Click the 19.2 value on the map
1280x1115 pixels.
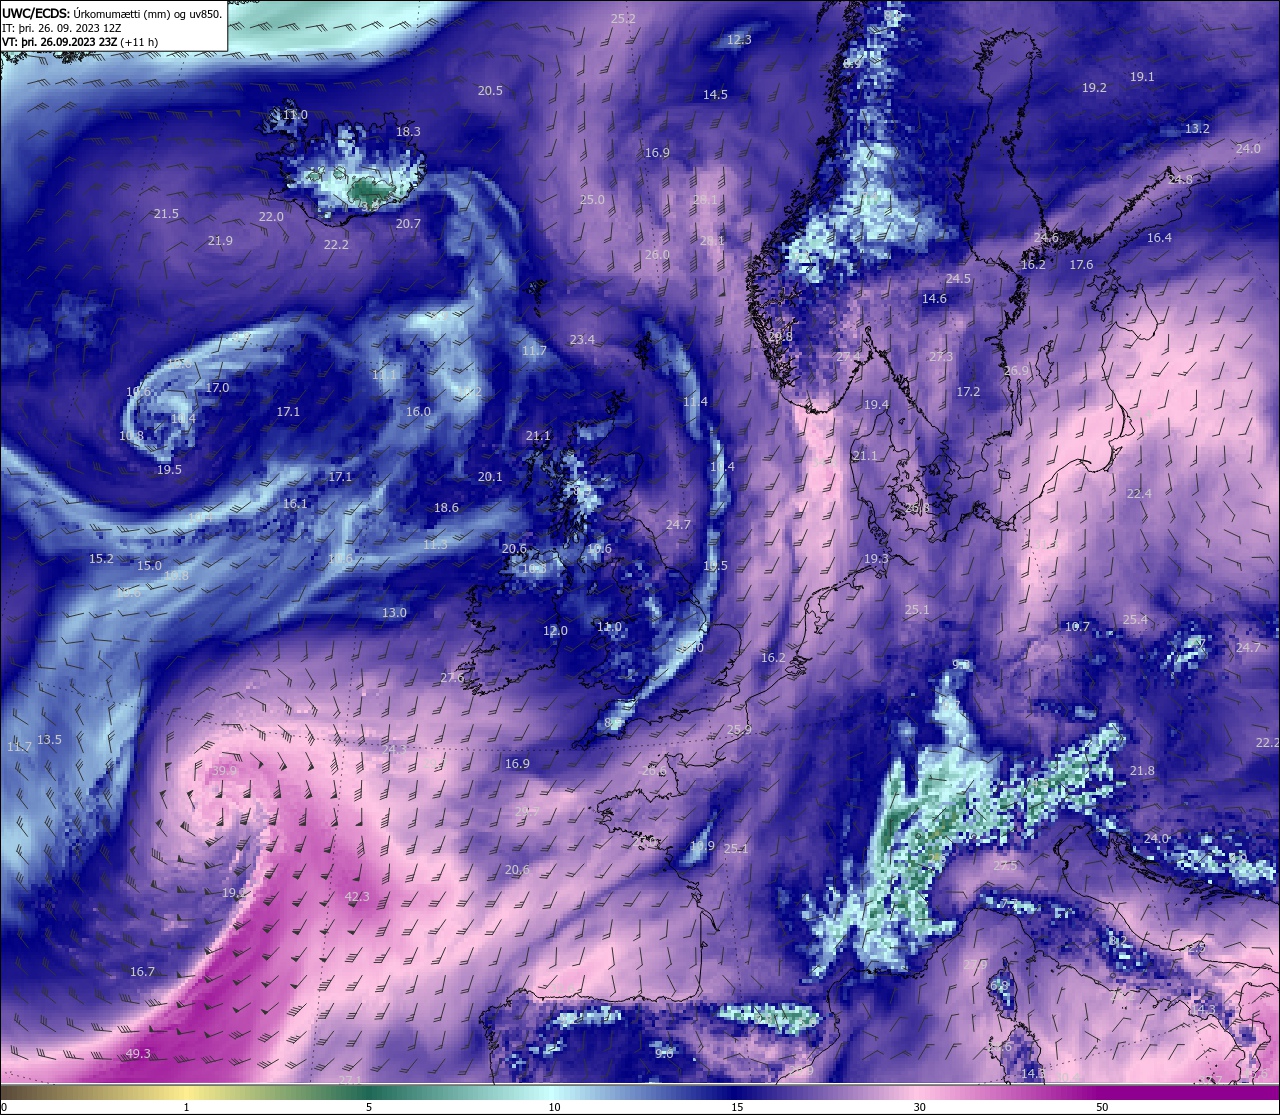[x=1095, y=88]
